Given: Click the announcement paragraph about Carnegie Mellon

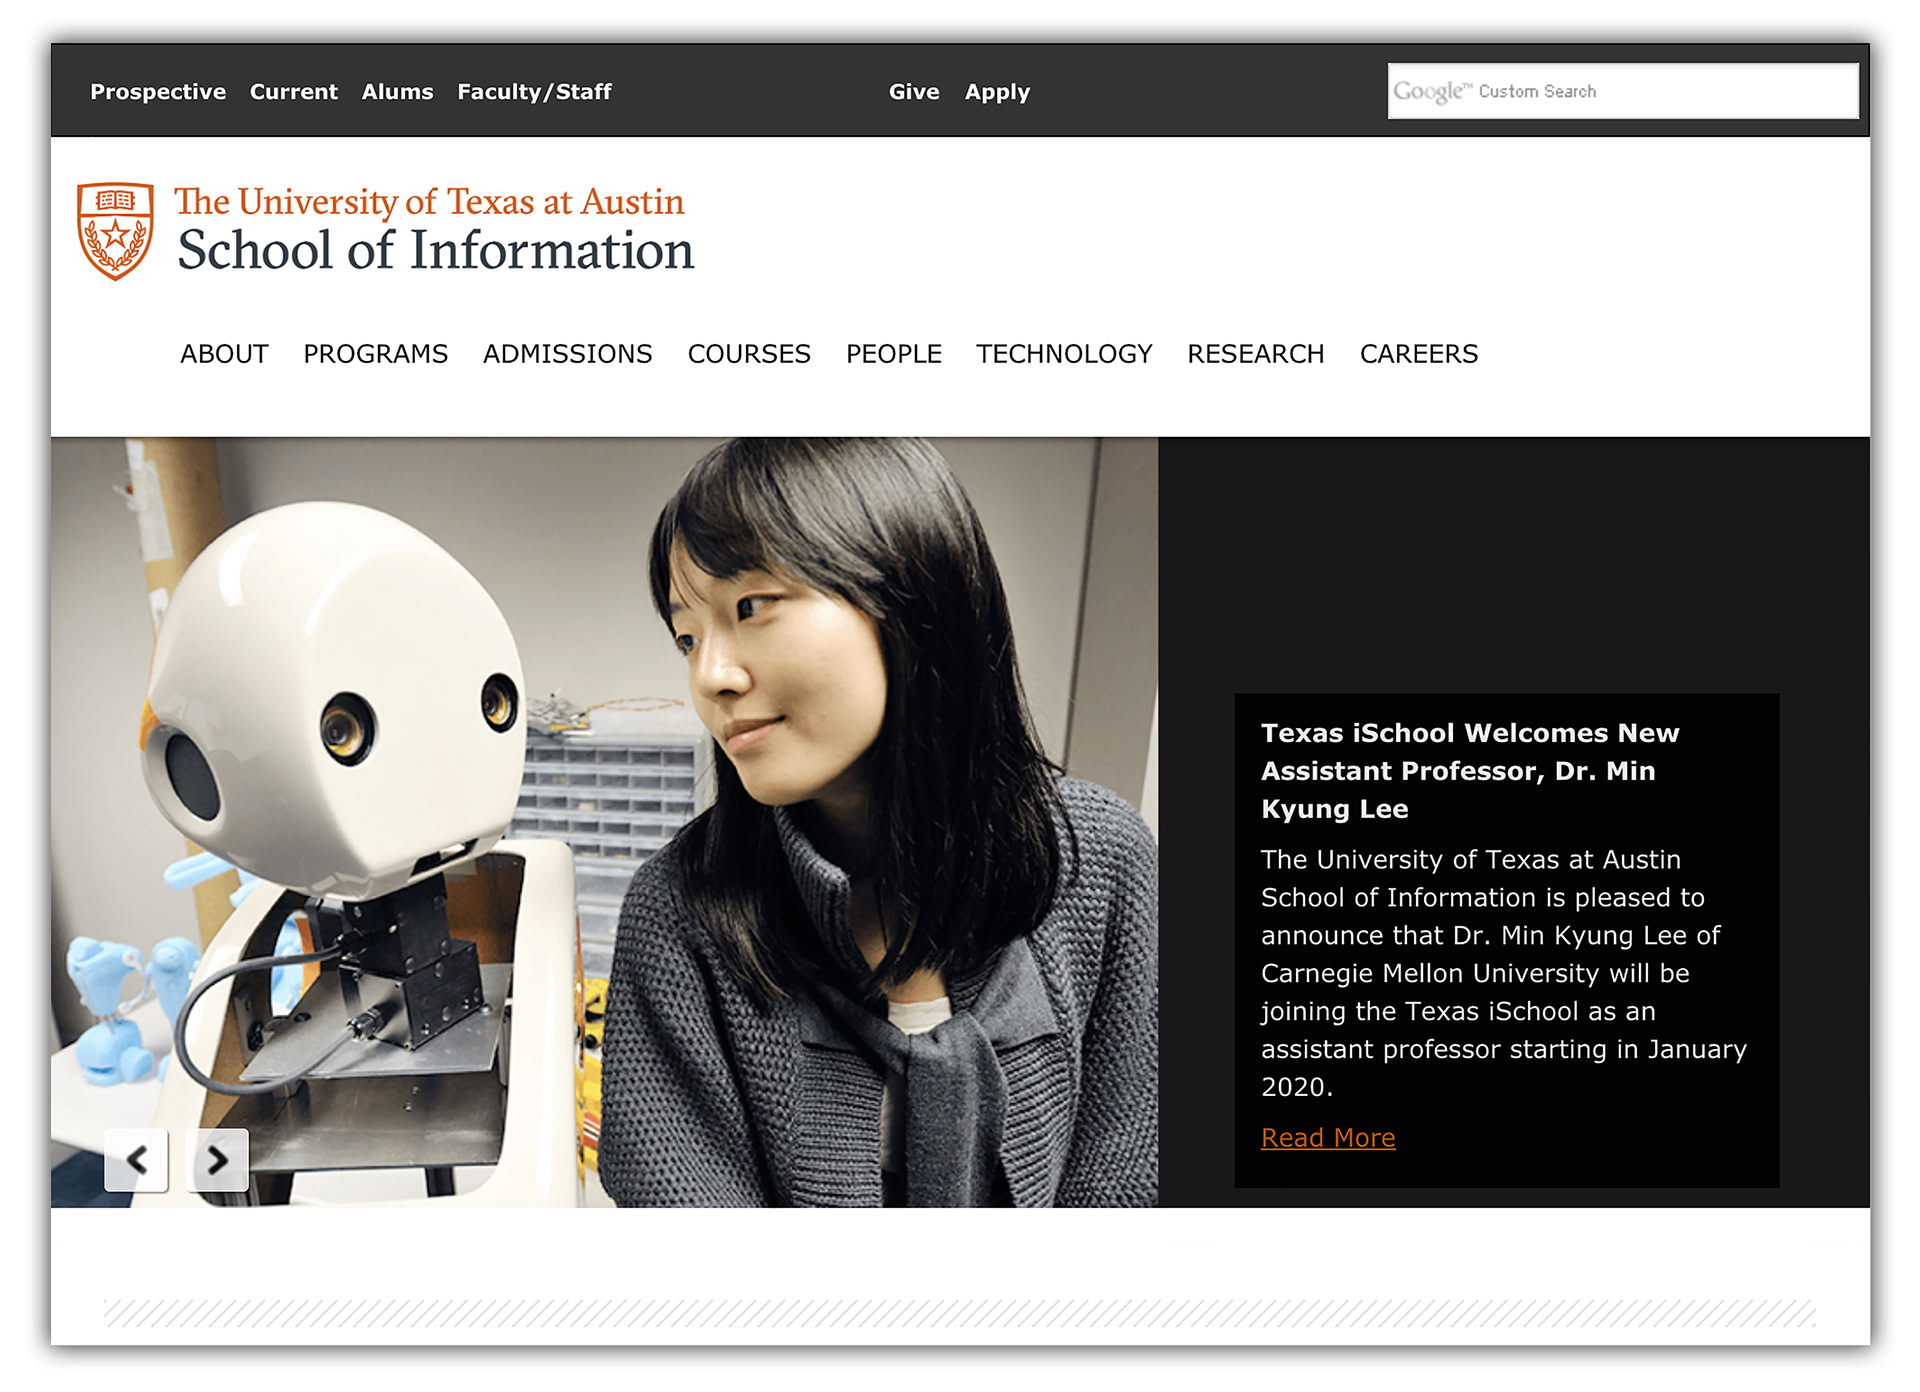Looking at the screenshot, I should [x=1503, y=973].
